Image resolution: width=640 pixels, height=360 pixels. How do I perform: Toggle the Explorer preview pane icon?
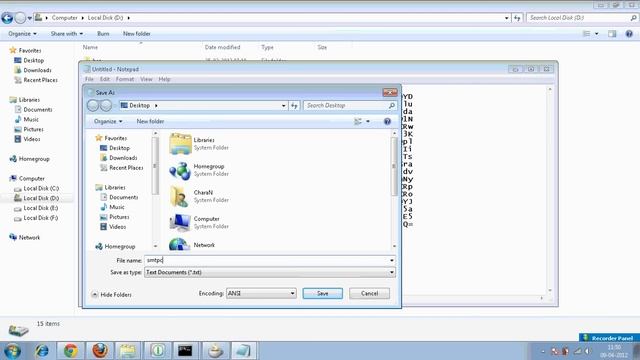pyautogui.click(x=612, y=34)
